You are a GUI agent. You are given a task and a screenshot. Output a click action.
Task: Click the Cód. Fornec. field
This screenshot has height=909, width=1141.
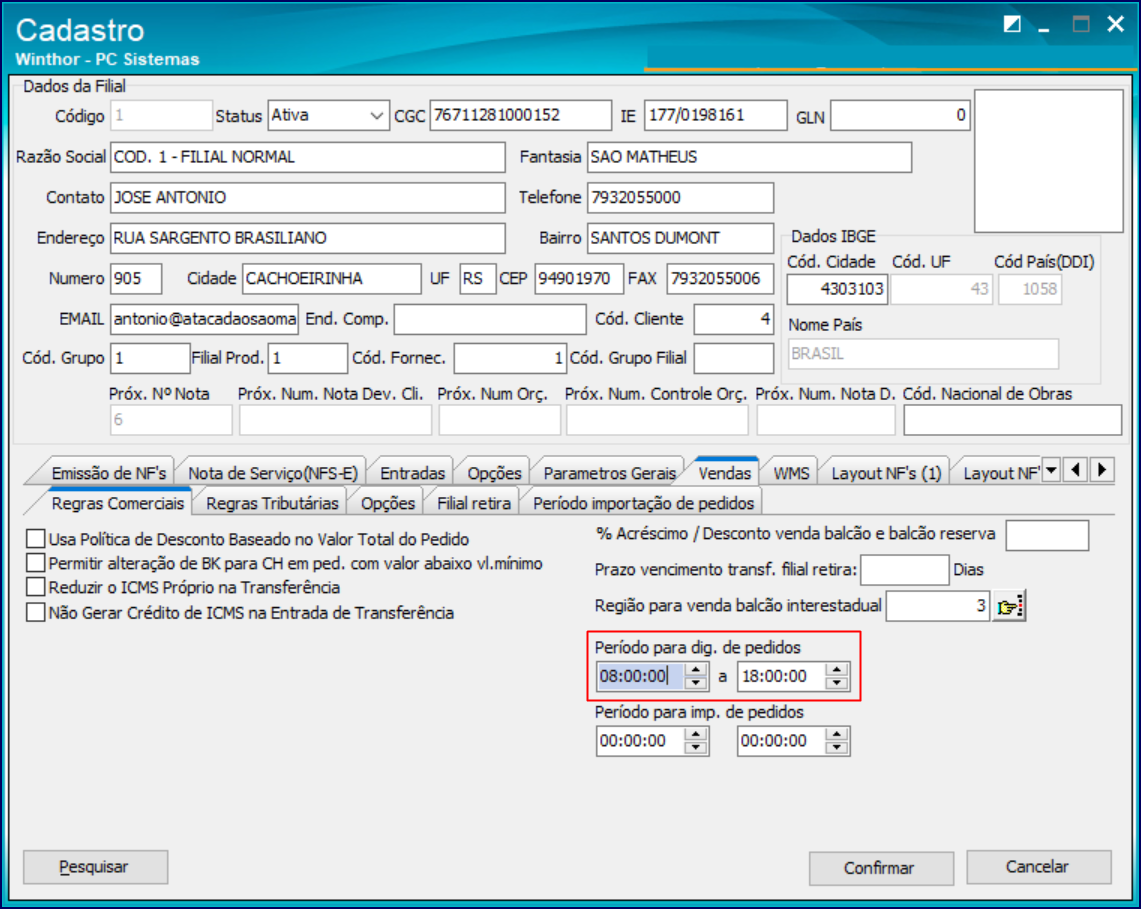(x=510, y=358)
